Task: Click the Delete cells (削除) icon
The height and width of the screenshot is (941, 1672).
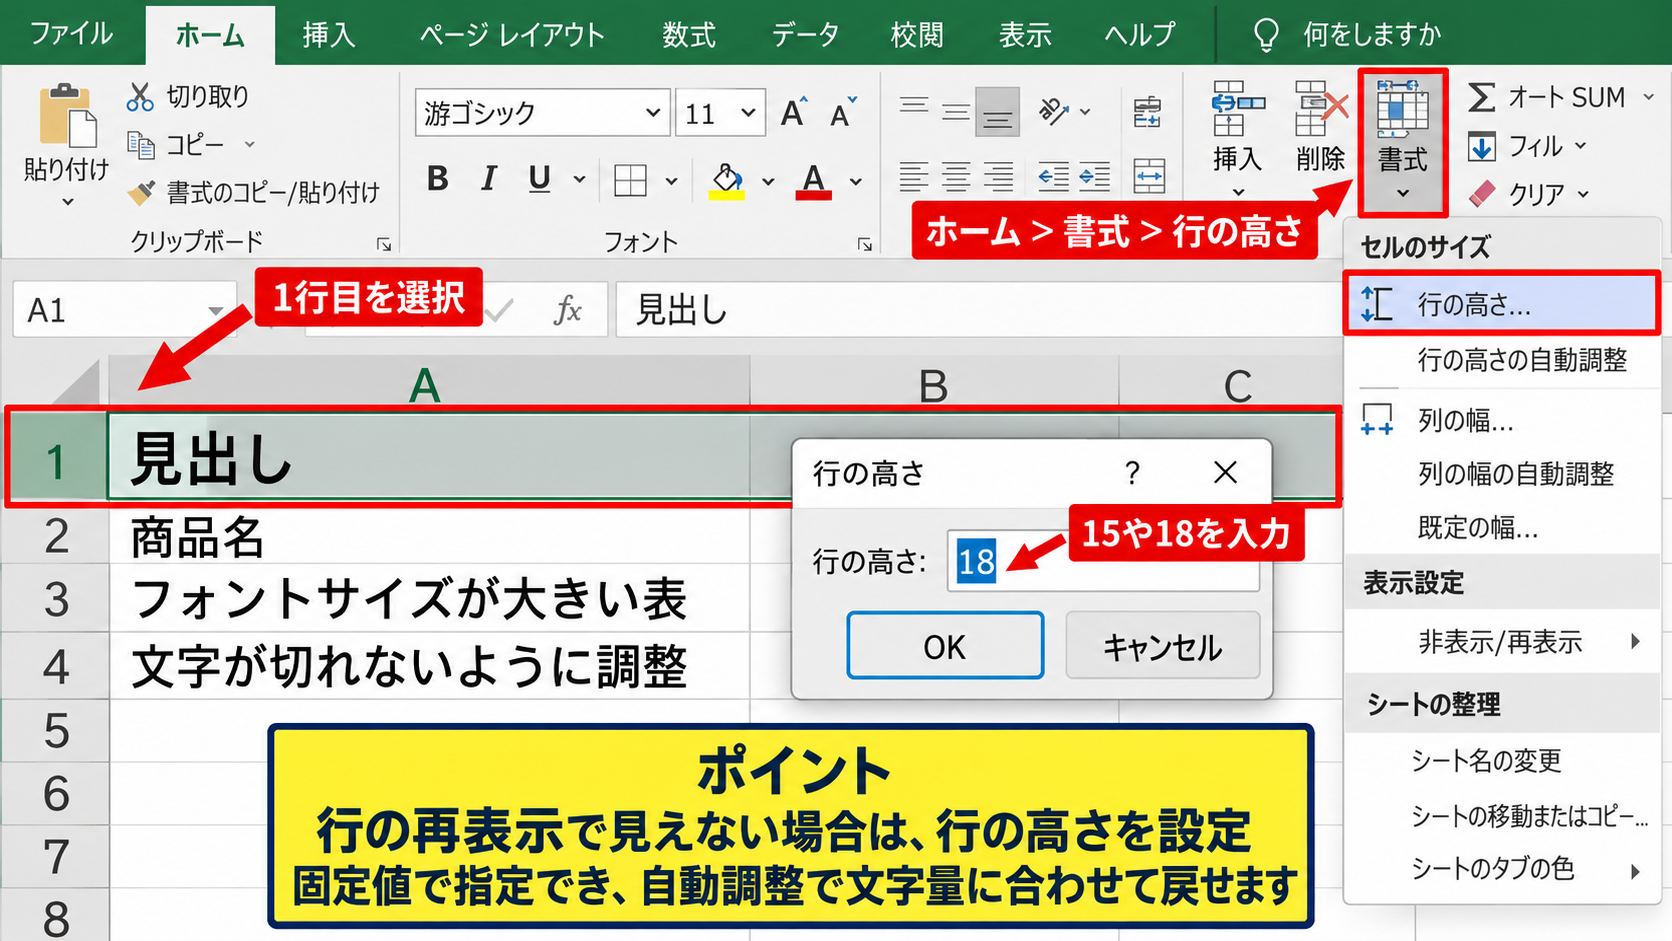Action: pyautogui.click(x=1320, y=108)
